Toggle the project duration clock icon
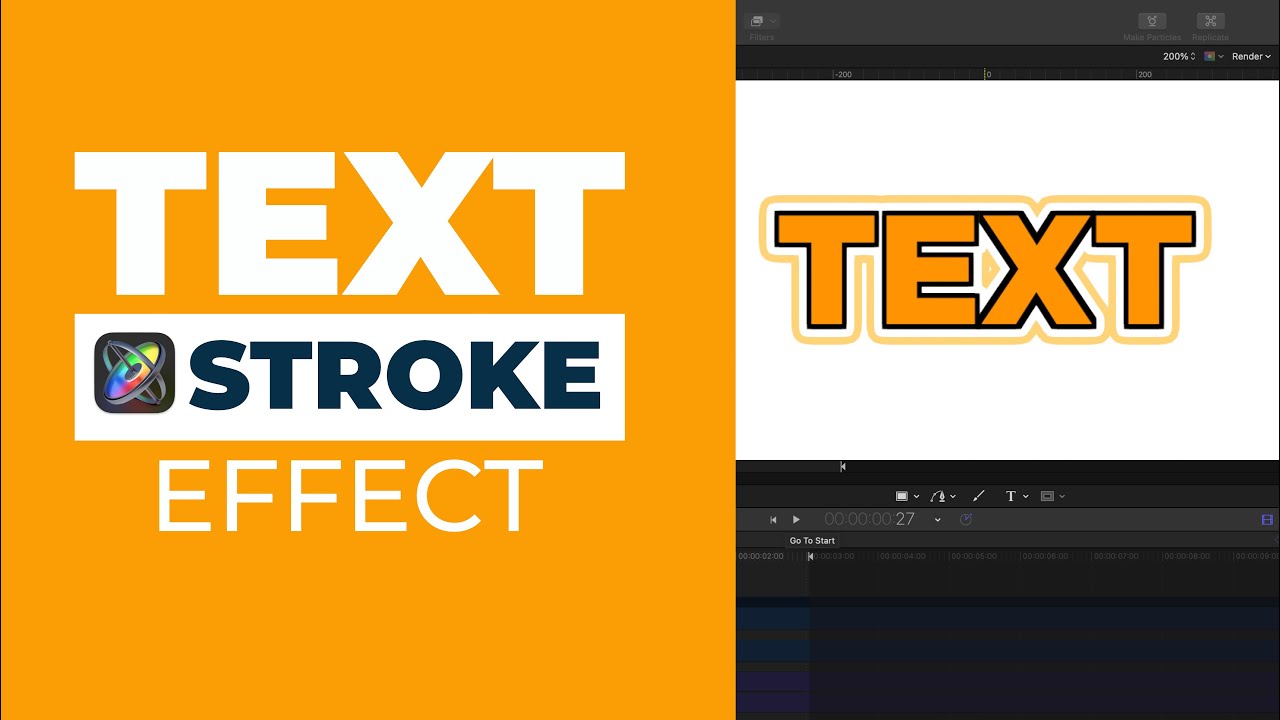1280x720 pixels. 965,519
